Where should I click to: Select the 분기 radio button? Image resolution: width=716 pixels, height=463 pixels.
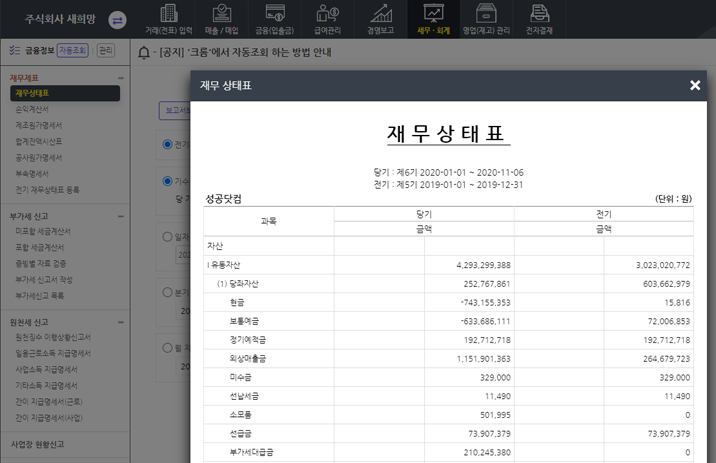click(x=168, y=292)
